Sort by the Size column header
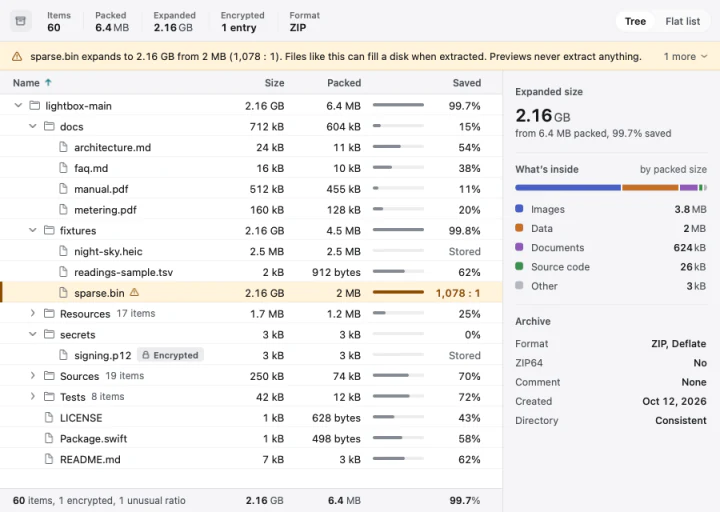This screenshot has height=512, width=720. click(x=274, y=83)
